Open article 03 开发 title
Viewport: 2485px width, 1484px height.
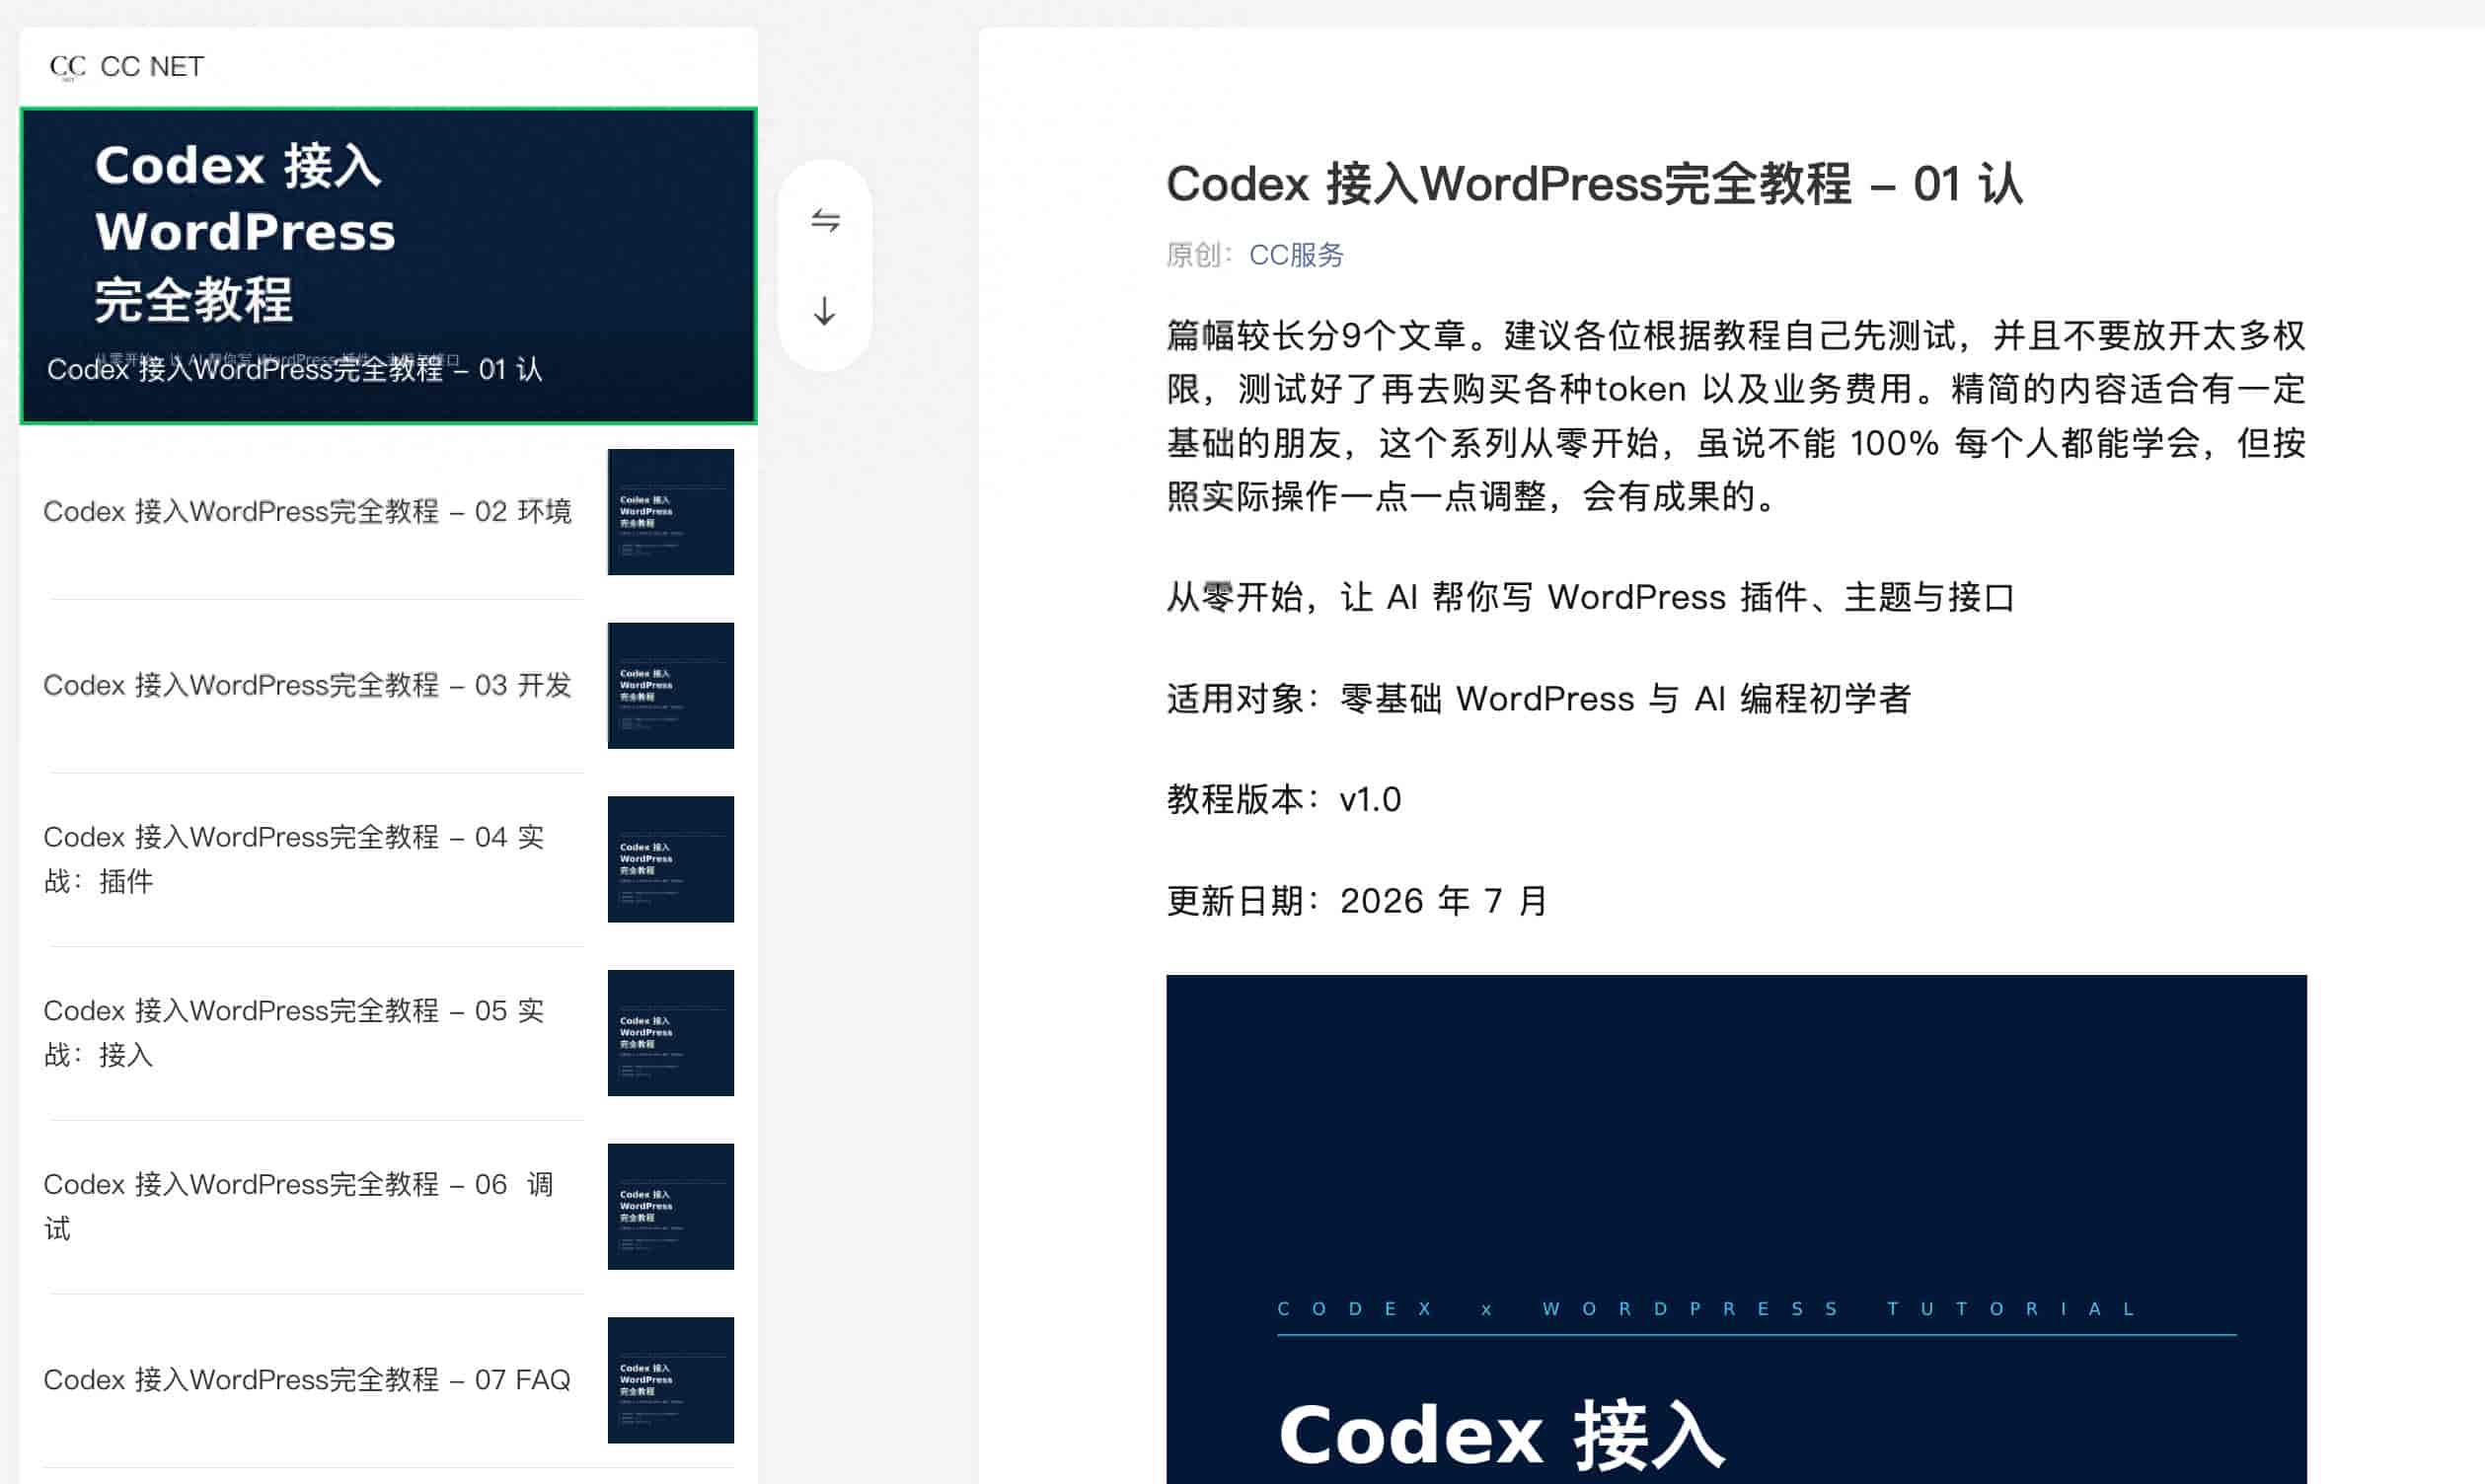[x=308, y=685]
